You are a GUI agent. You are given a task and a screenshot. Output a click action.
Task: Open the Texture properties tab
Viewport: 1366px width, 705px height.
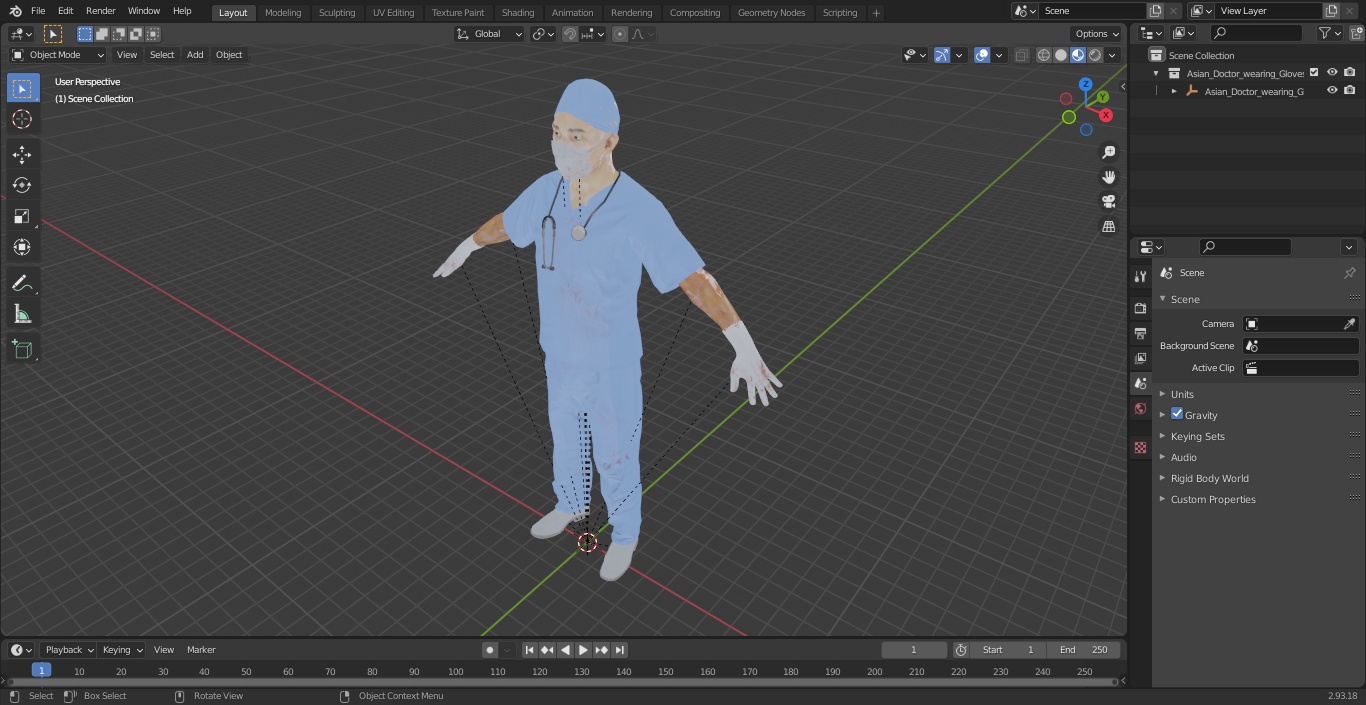(1140, 448)
